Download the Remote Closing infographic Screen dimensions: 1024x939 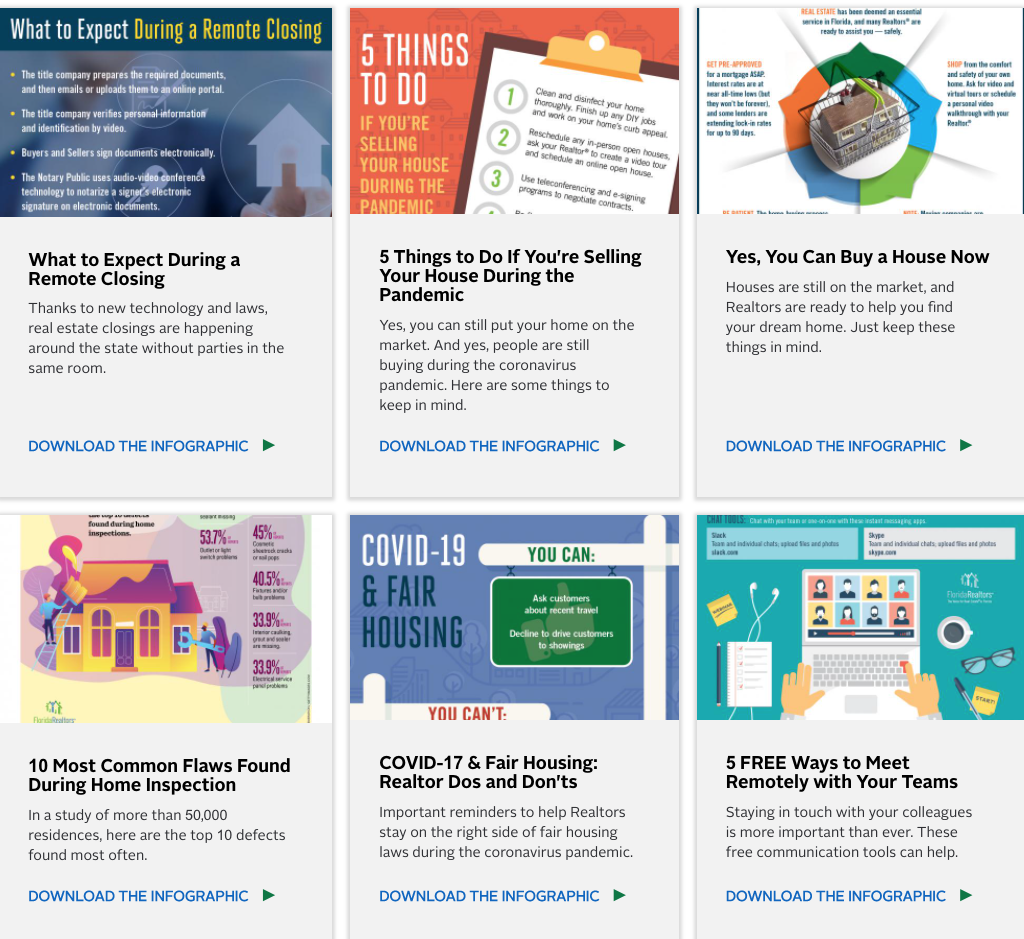coord(138,446)
